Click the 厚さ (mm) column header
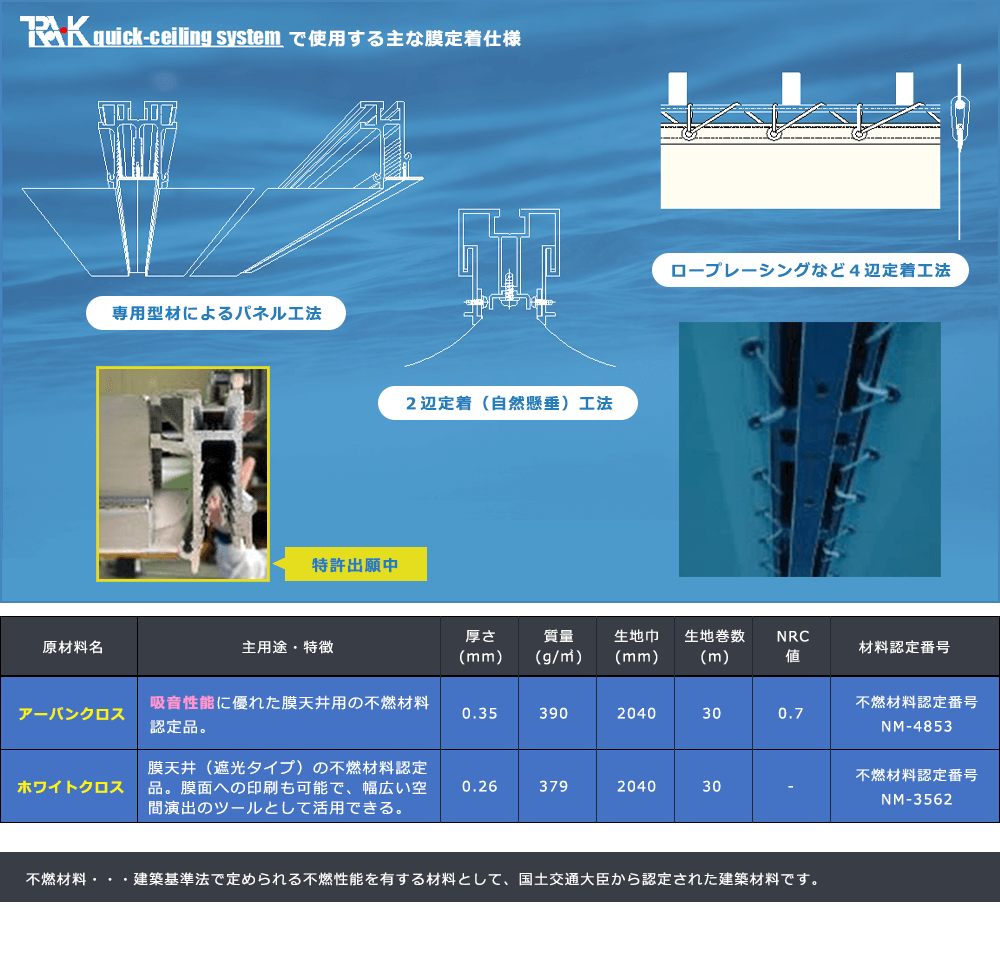The width and height of the screenshot is (1000, 957). [480, 647]
